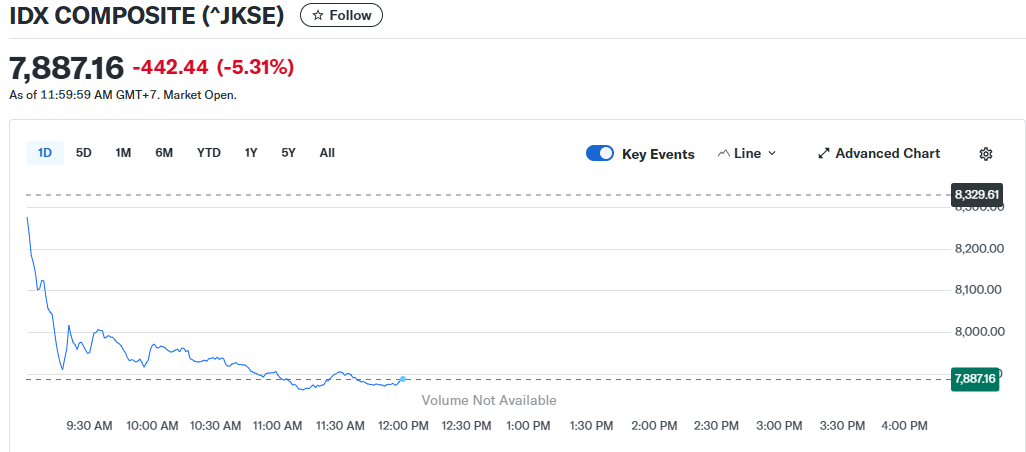Select the 1M range tab
The image size is (1026, 452).
(x=123, y=153)
